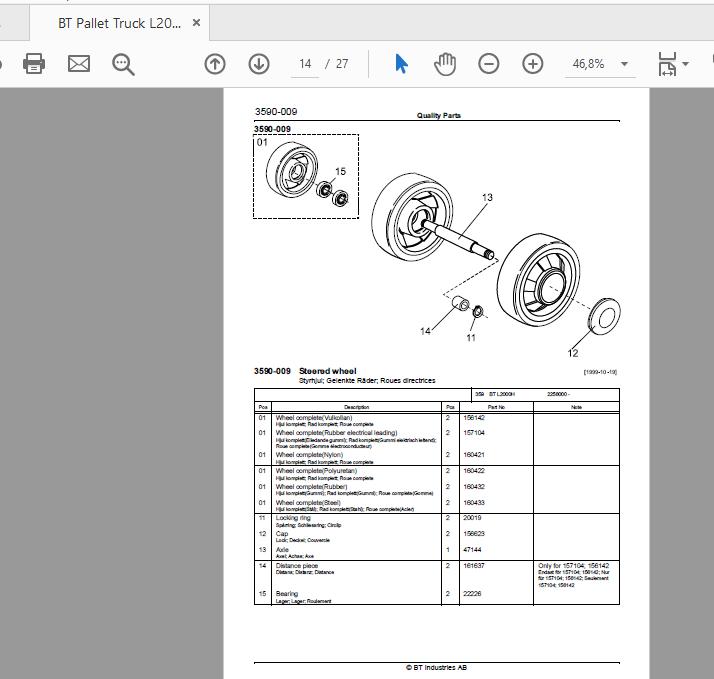Activate the hand pan tool
Viewport: 714px width, 679px height.
point(445,64)
